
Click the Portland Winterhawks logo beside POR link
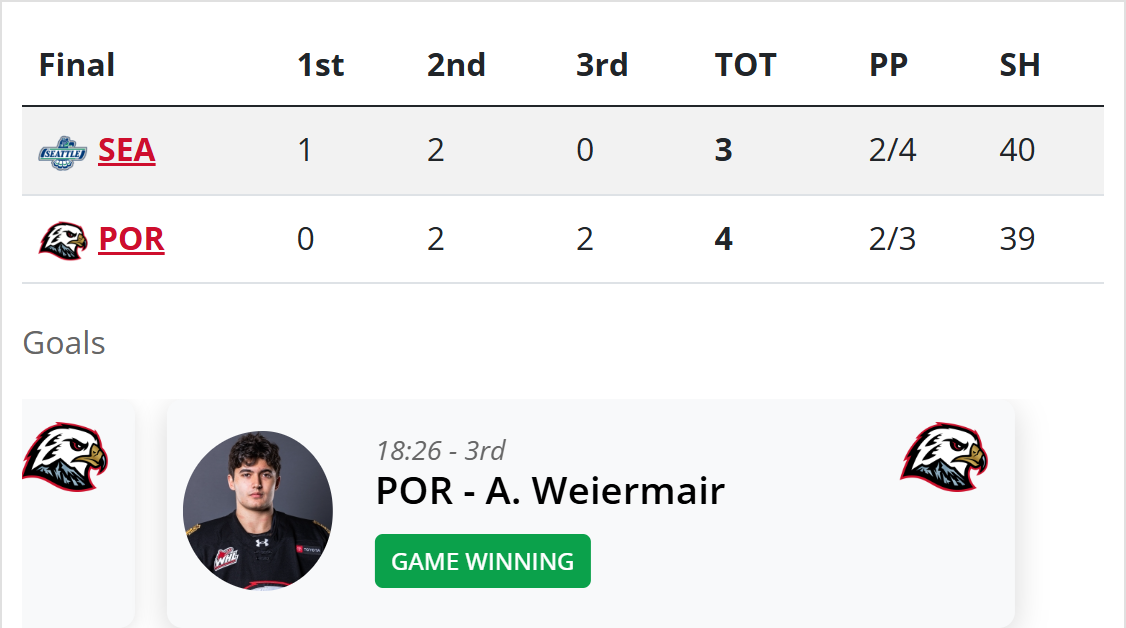63,240
